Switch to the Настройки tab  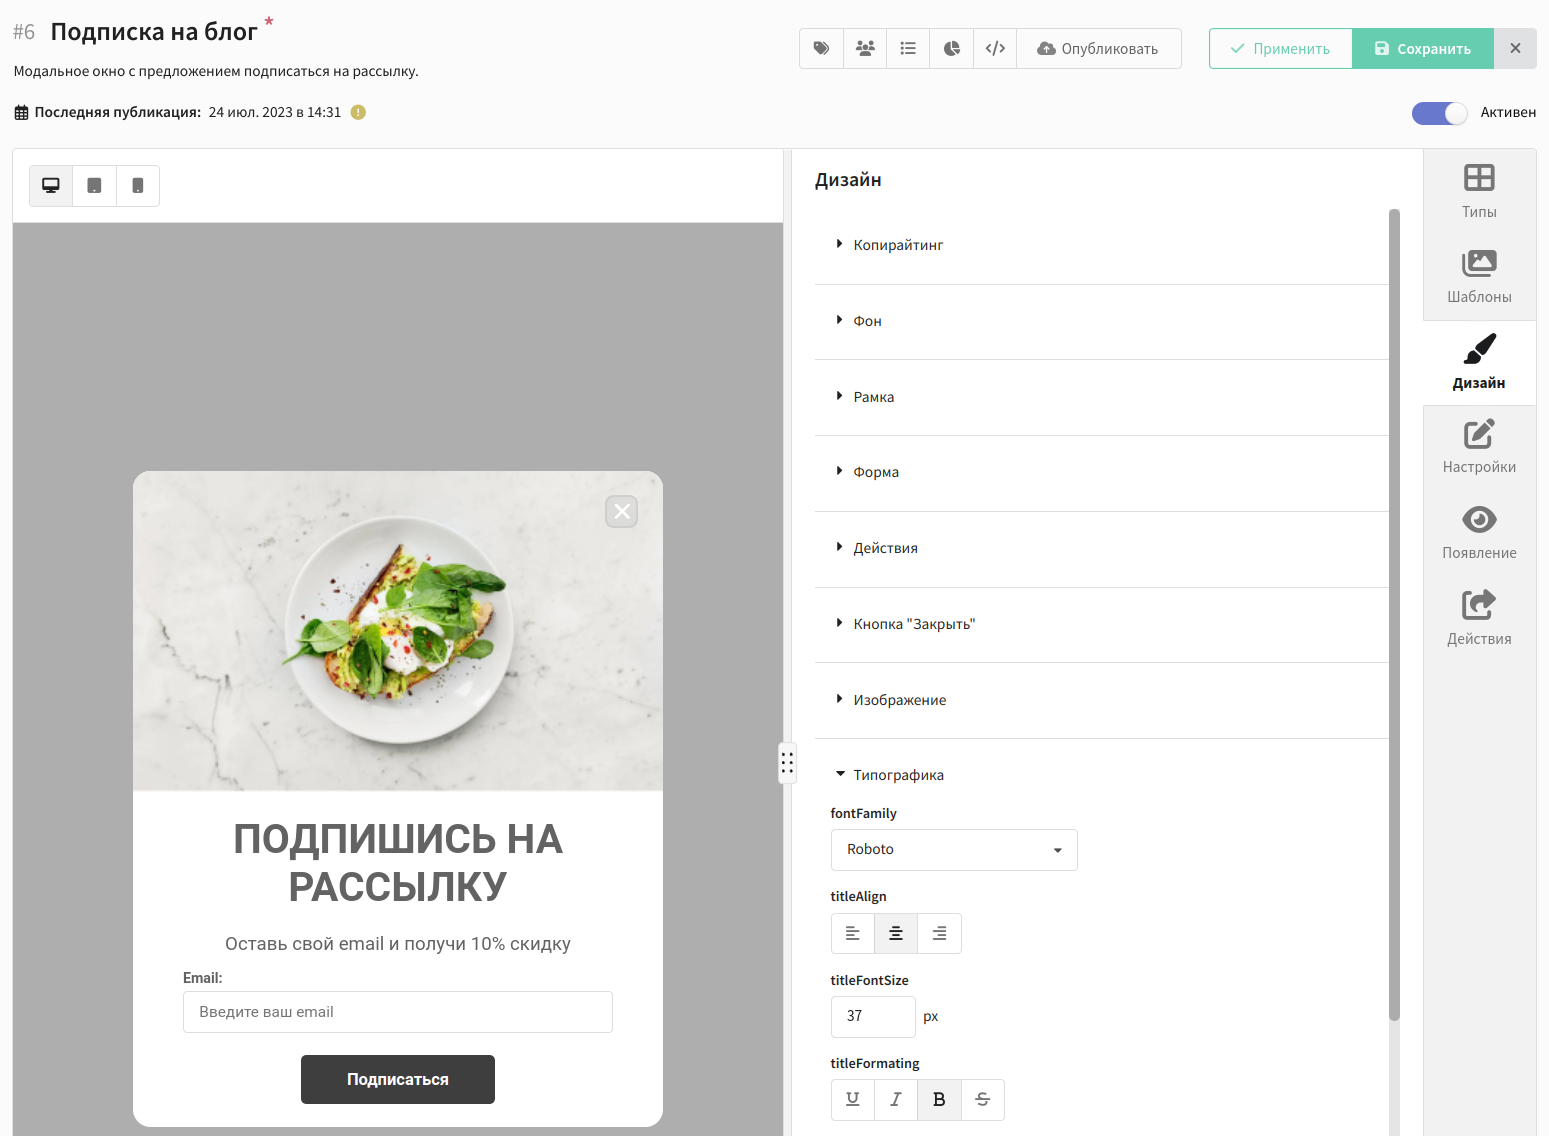[1479, 447]
